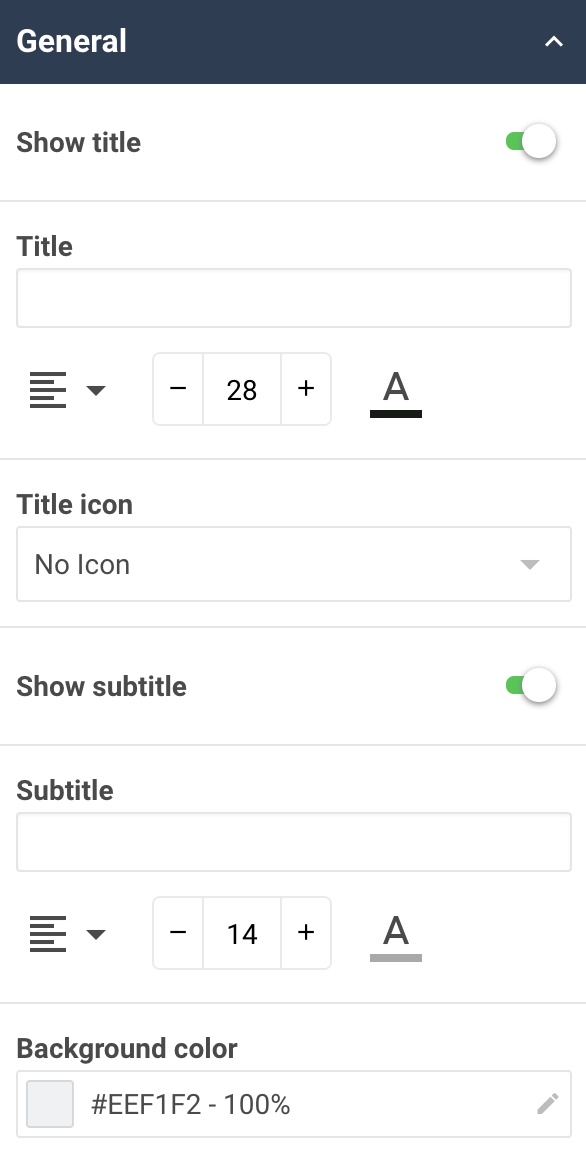
Task: Click the title text alignment icon
Action: tap(48, 389)
